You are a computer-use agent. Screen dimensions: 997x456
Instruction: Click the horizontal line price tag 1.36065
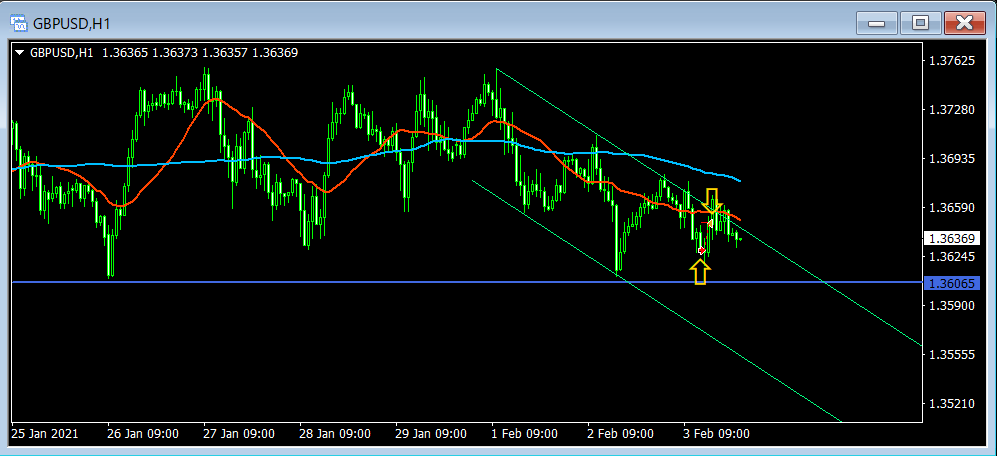click(951, 283)
